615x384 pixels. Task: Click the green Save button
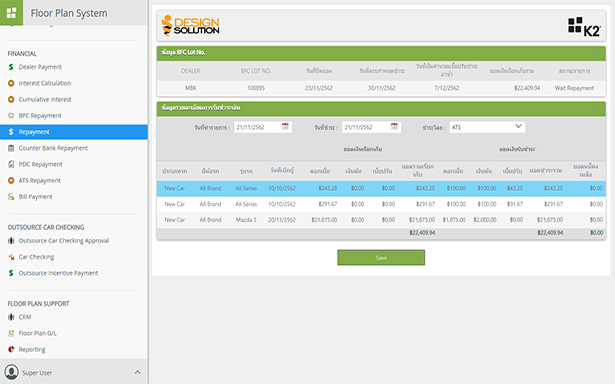tap(381, 258)
